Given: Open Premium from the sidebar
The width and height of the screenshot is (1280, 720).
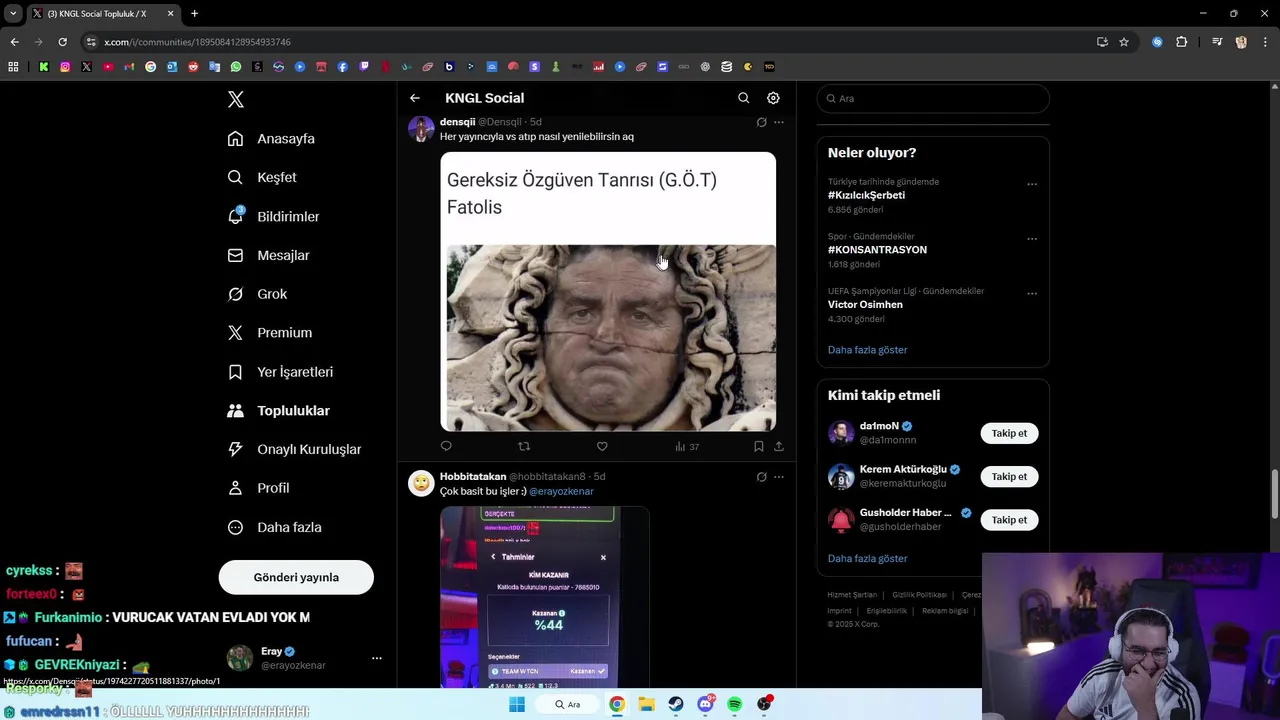Looking at the screenshot, I should pos(270,333).
